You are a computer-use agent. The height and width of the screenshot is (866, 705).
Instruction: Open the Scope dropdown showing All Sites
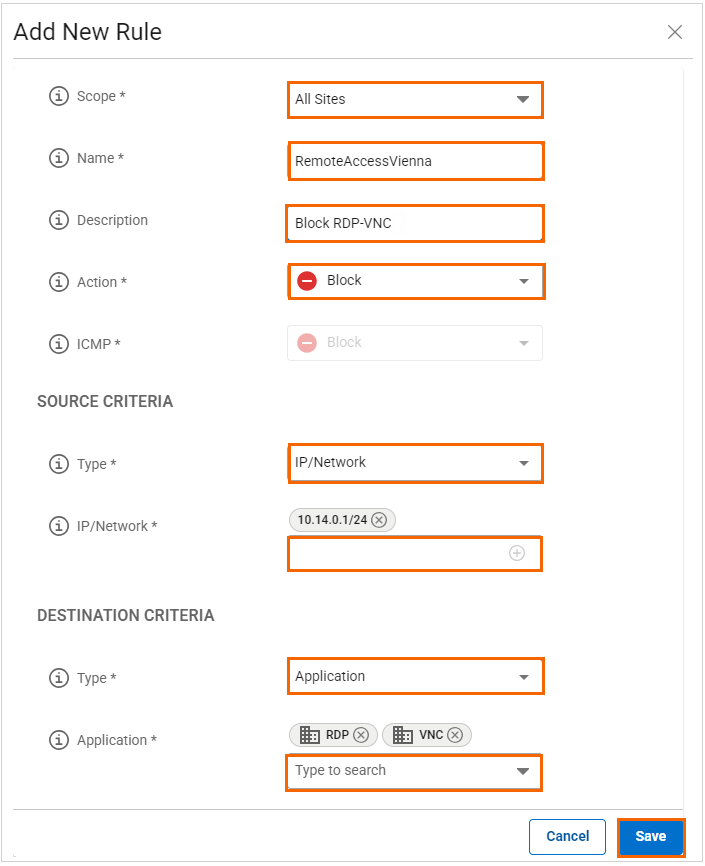pos(521,99)
